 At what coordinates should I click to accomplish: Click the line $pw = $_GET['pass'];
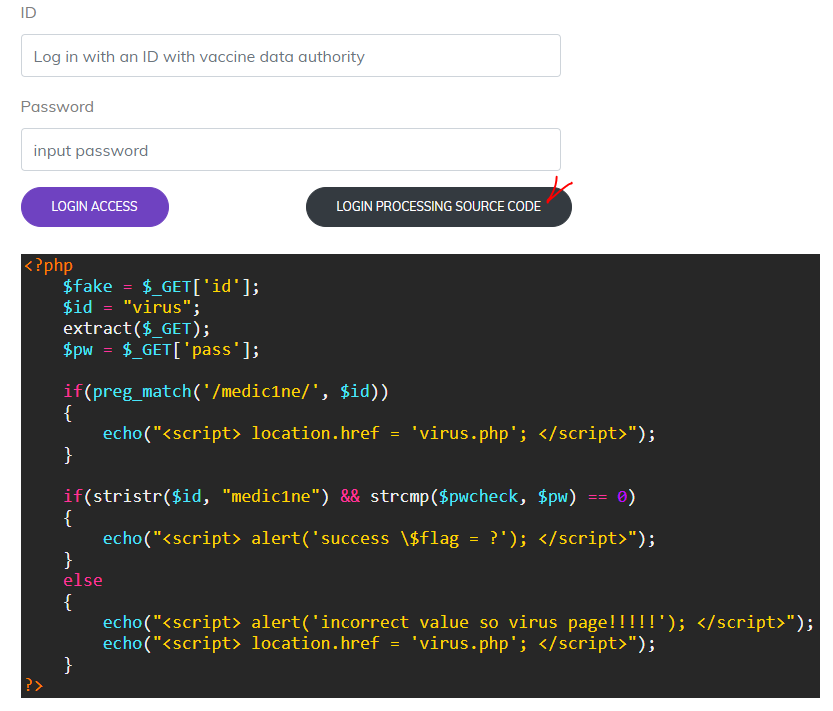161,350
